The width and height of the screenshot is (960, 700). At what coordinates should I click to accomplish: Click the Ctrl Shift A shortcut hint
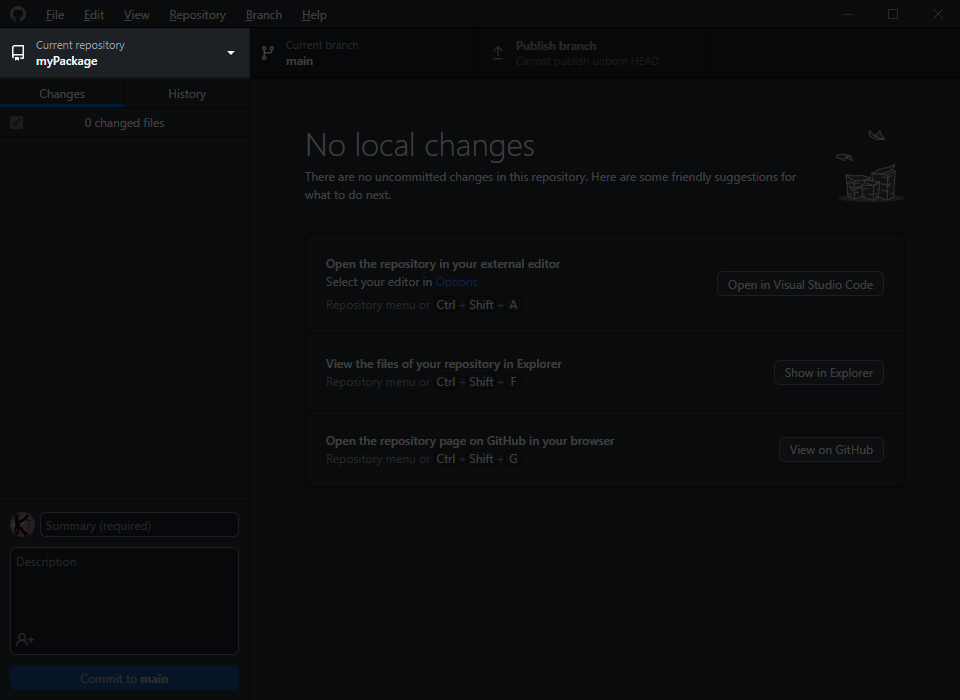(x=477, y=304)
